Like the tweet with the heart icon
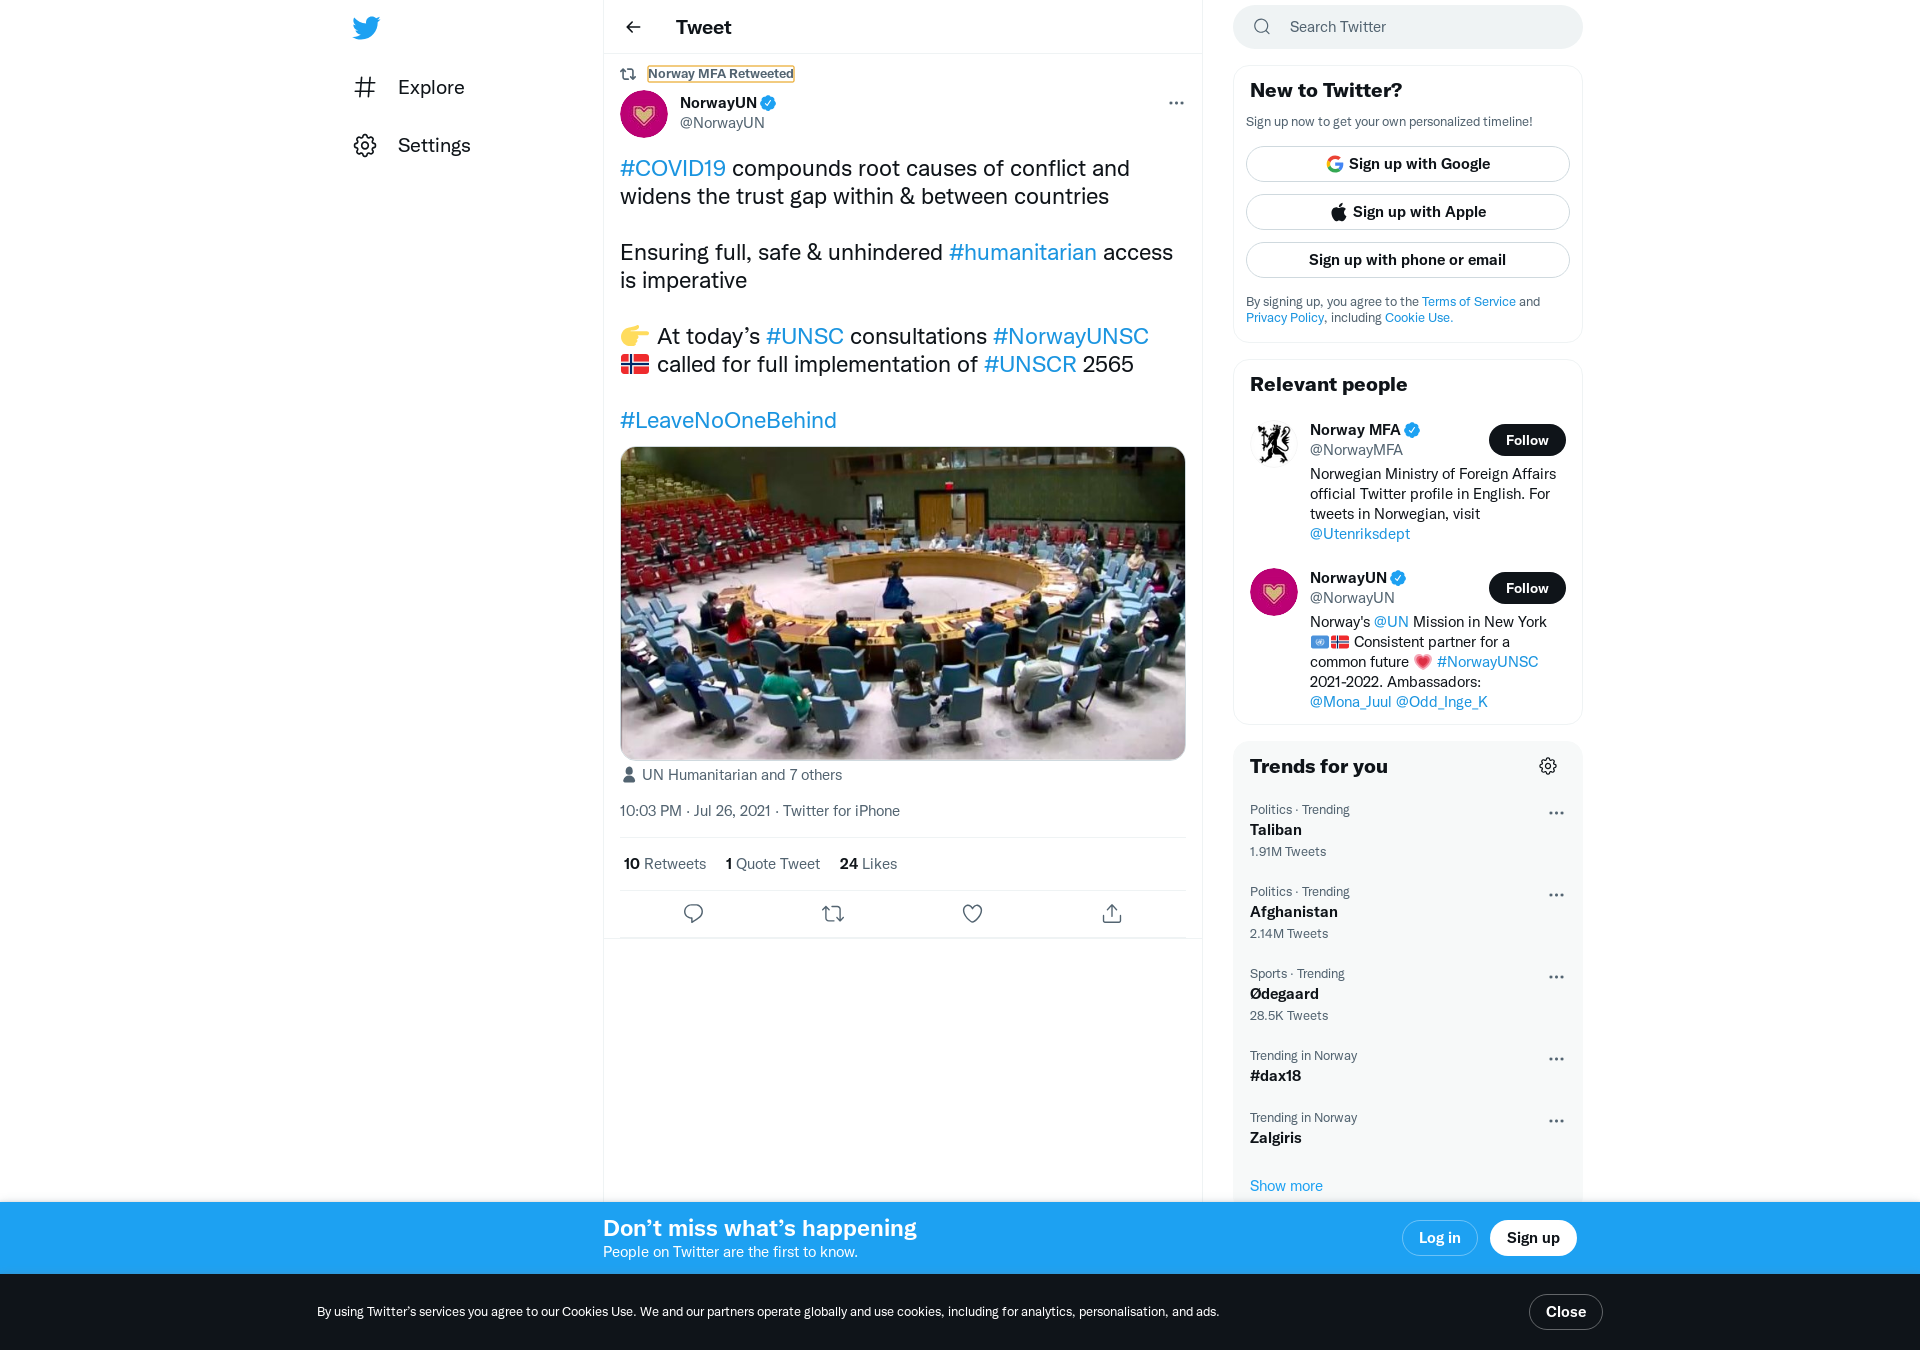The image size is (1920, 1350). pyautogui.click(x=972, y=913)
